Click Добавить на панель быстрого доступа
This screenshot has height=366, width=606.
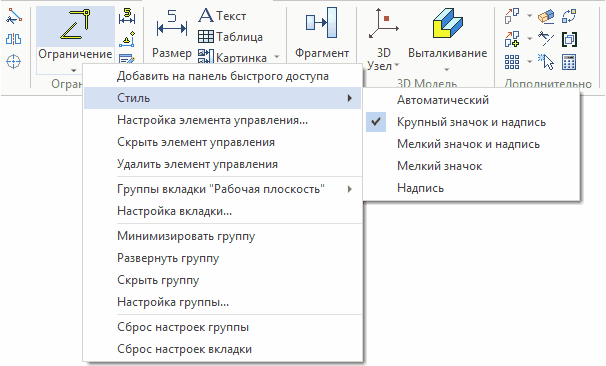click(x=223, y=76)
